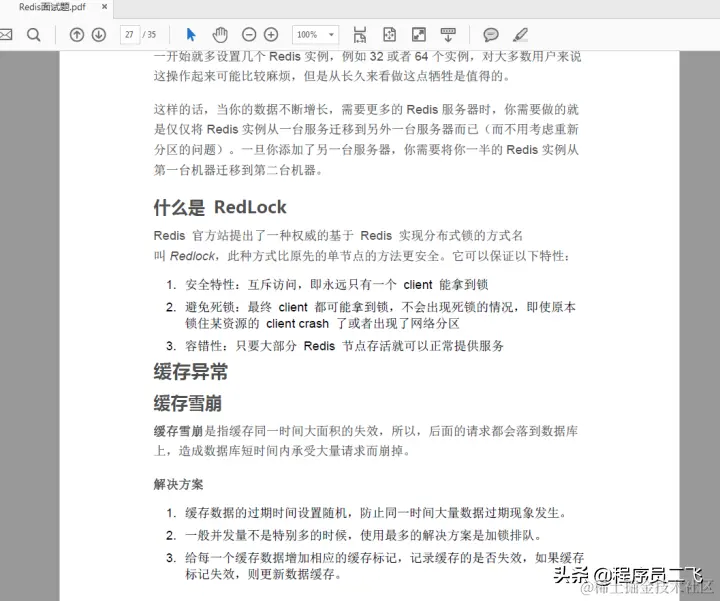
Task: Click the paragraph line 第一台机器迁移到第二台机器
Action: [238, 170]
